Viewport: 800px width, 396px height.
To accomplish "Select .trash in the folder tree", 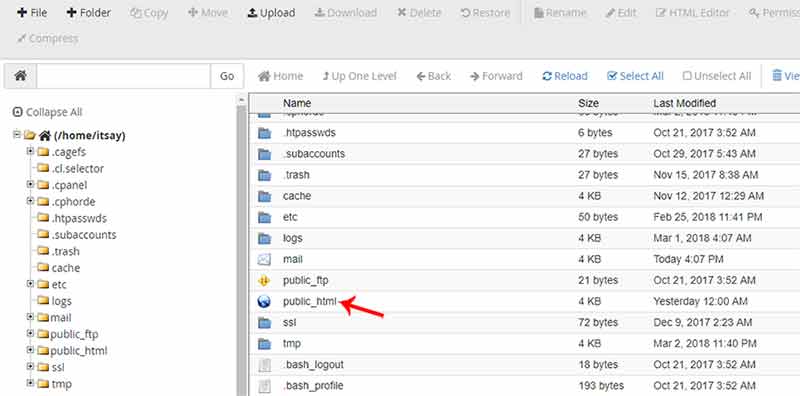I will click(65, 251).
